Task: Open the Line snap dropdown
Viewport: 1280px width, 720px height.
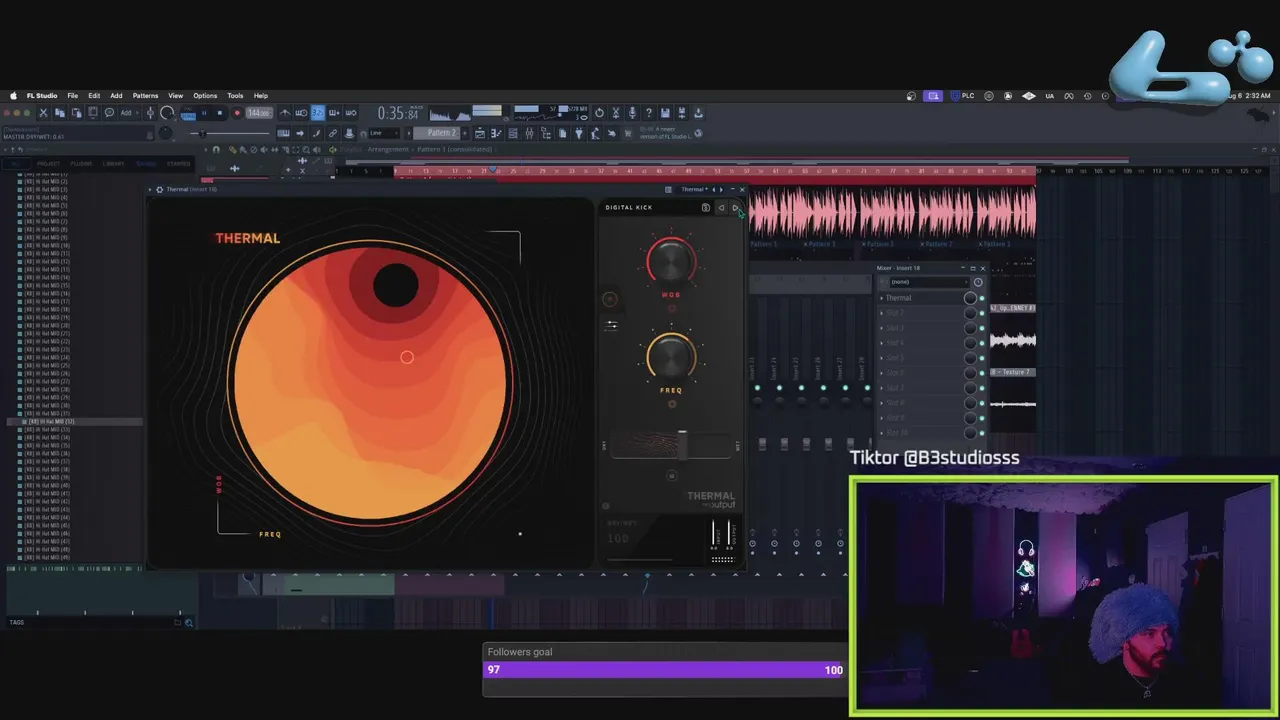Action: [384, 132]
